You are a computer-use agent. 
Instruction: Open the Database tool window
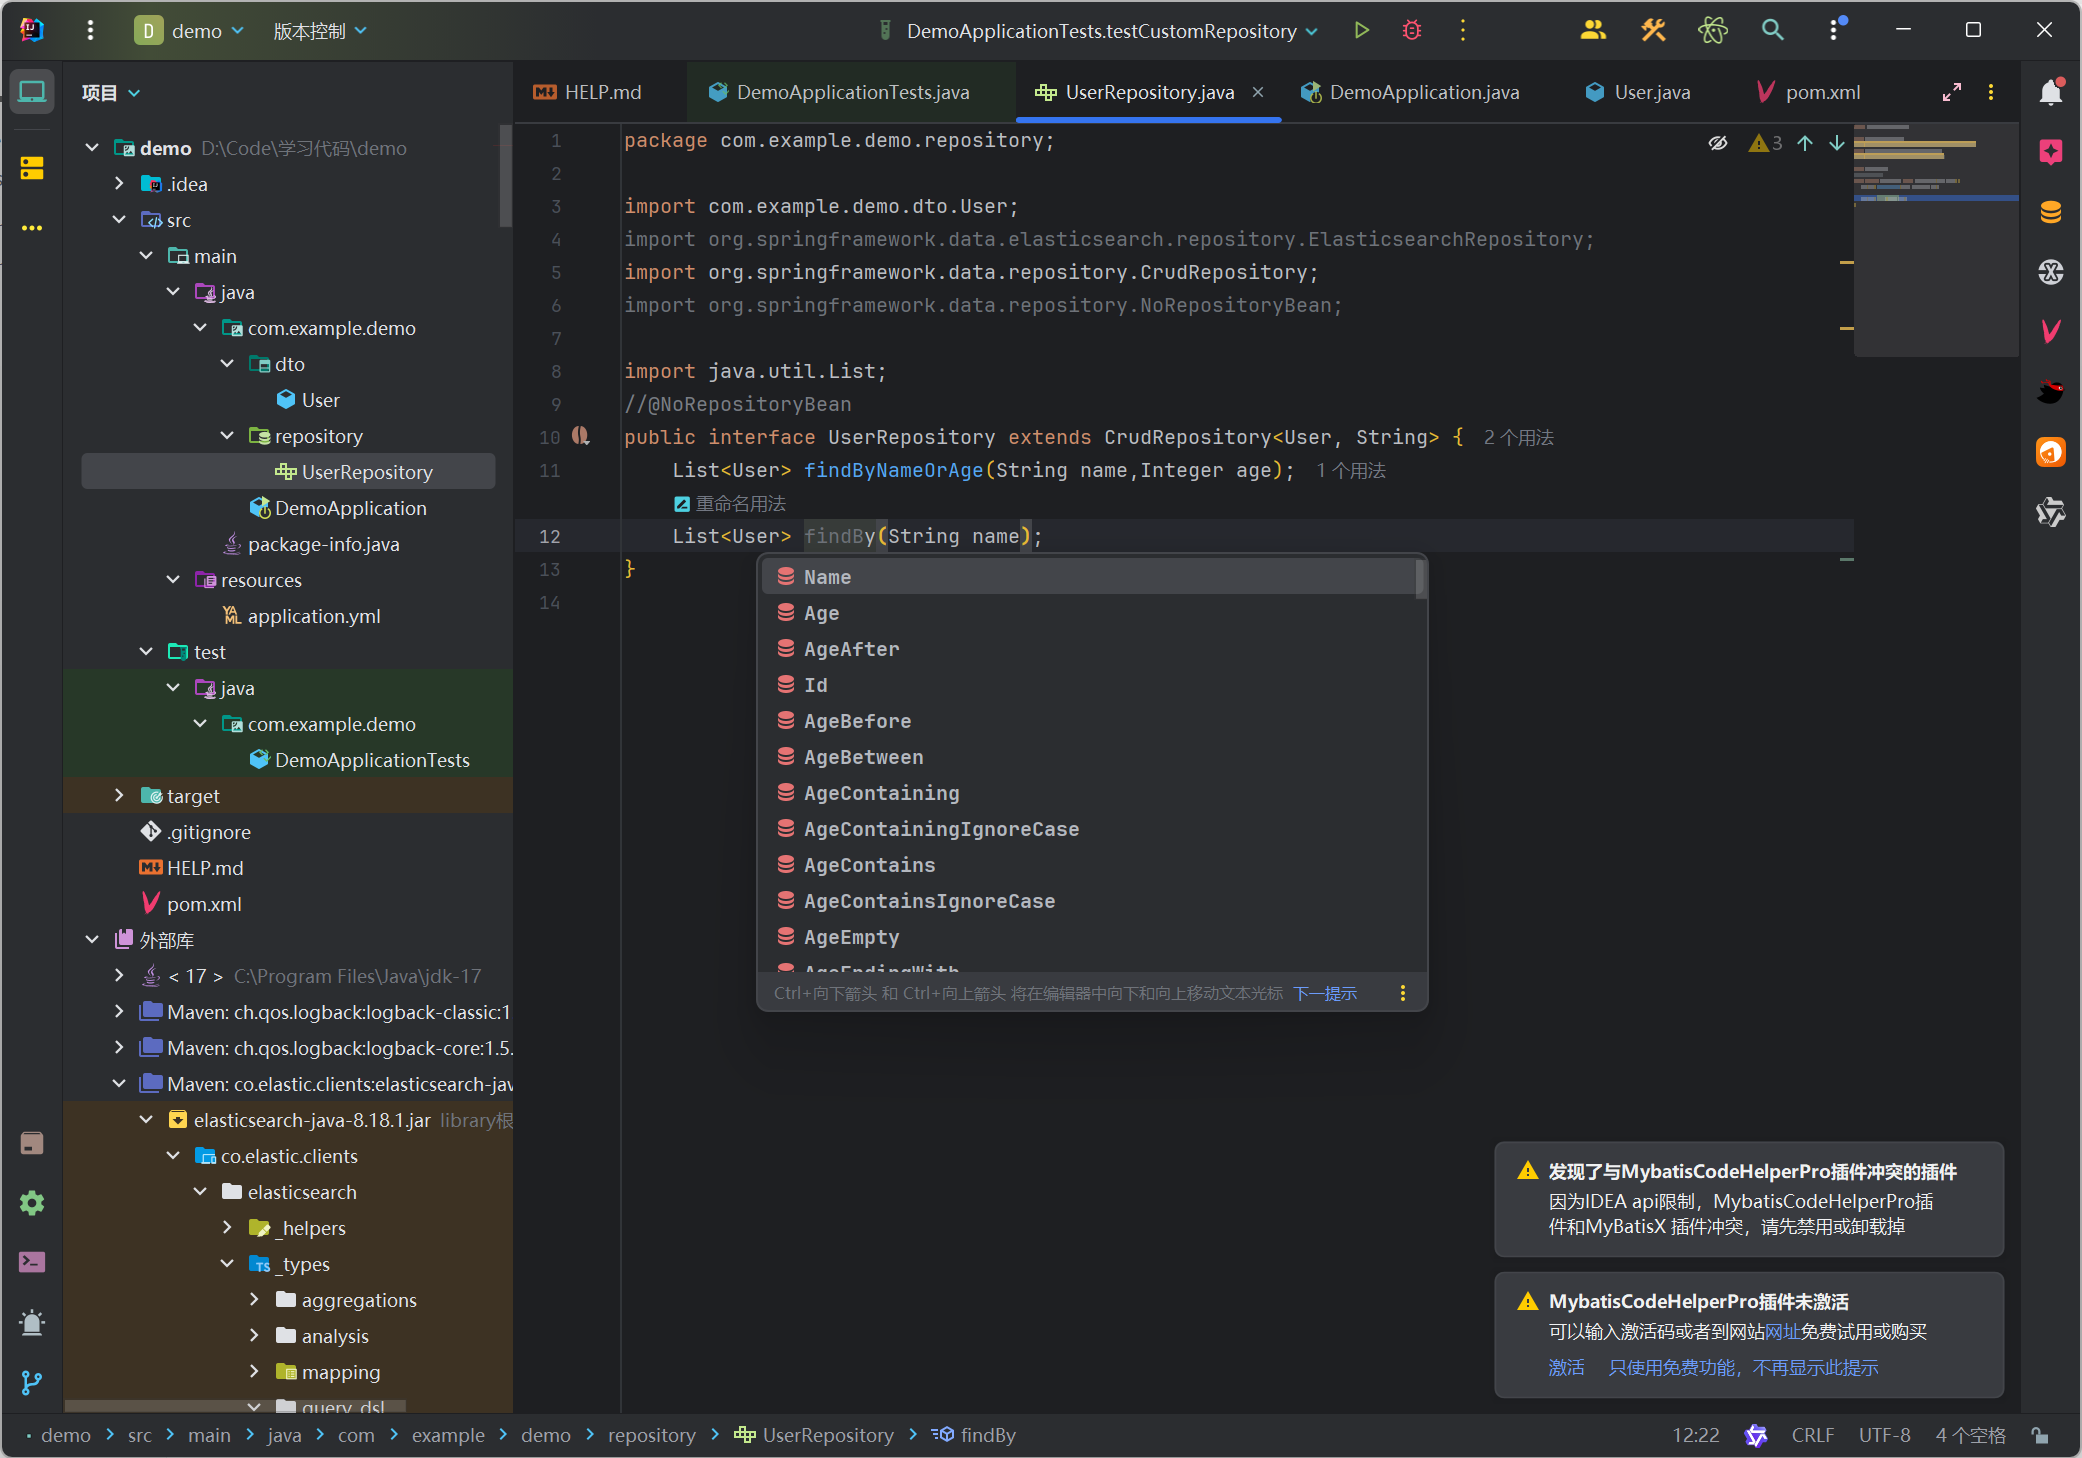click(2051, 212)
